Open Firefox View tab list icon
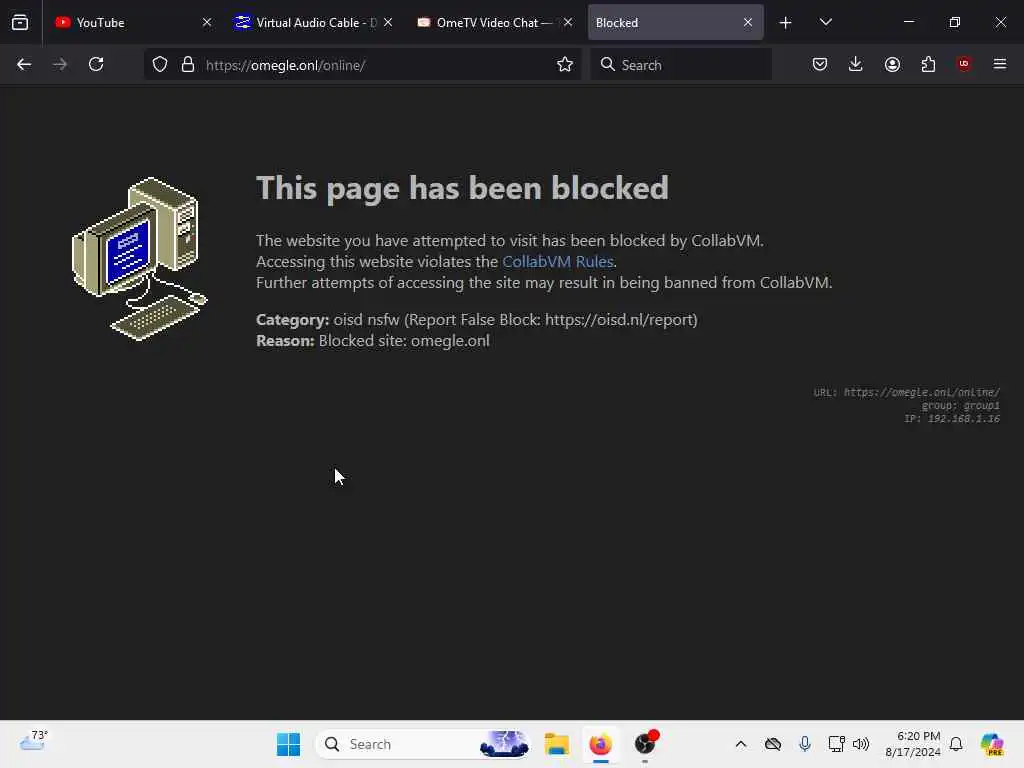 click(x=20, y=22)
